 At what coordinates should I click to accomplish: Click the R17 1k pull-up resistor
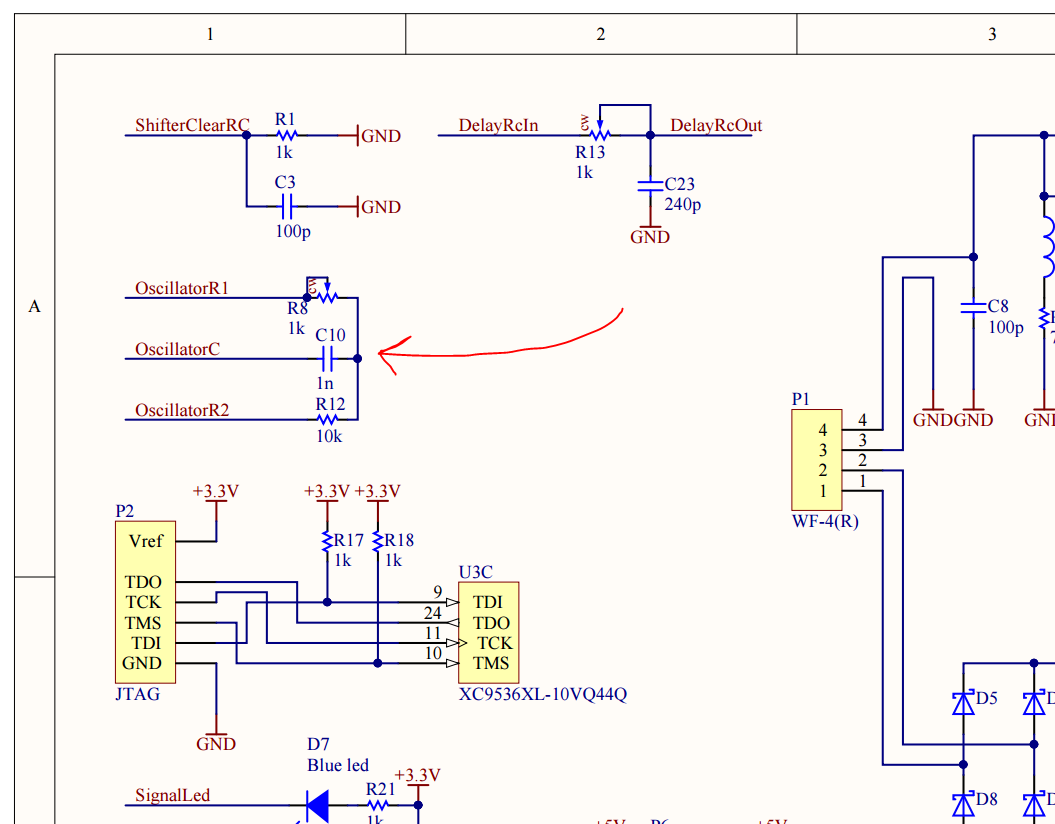[326, 541]
